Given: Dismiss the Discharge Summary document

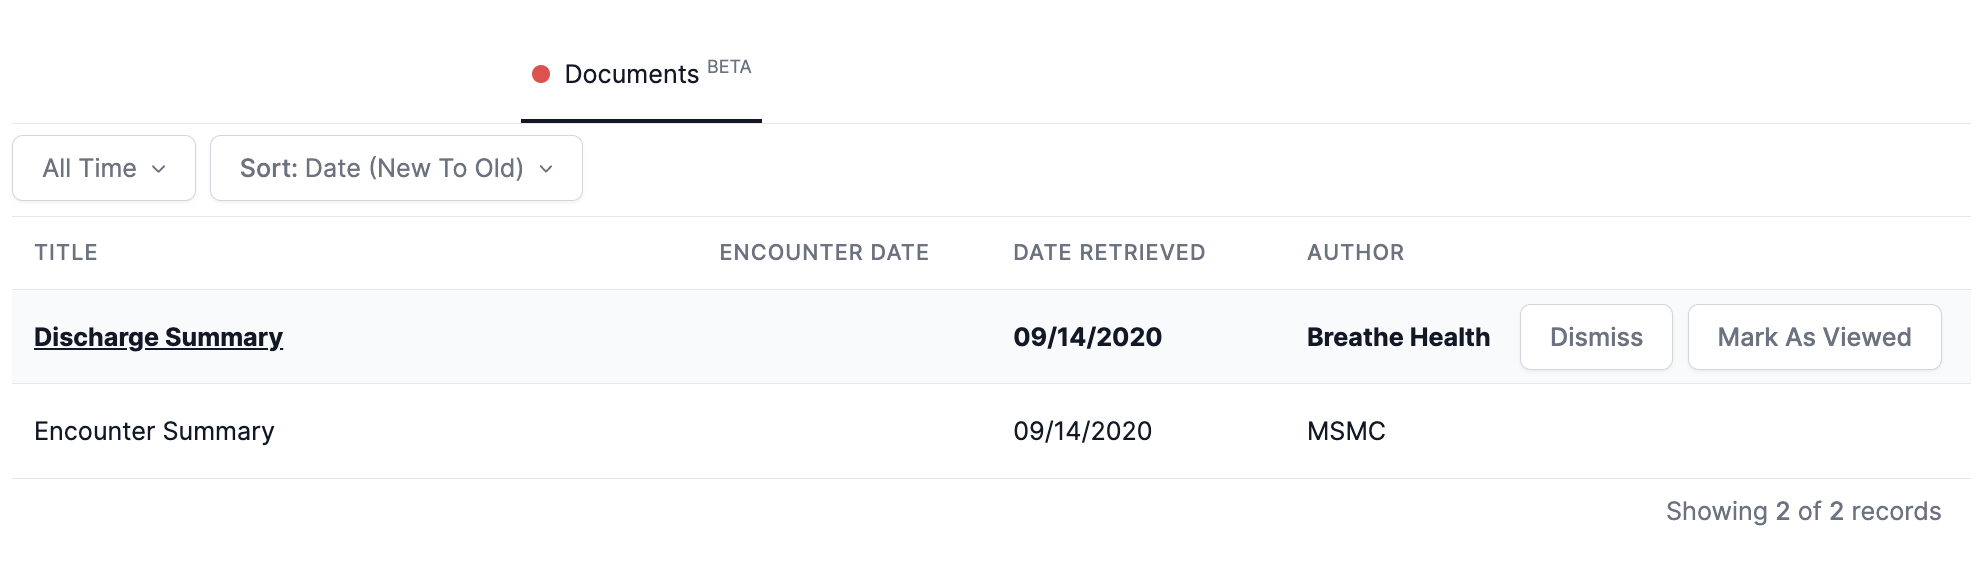Looking at the screenshot, I should click(x=1595, y=337).
